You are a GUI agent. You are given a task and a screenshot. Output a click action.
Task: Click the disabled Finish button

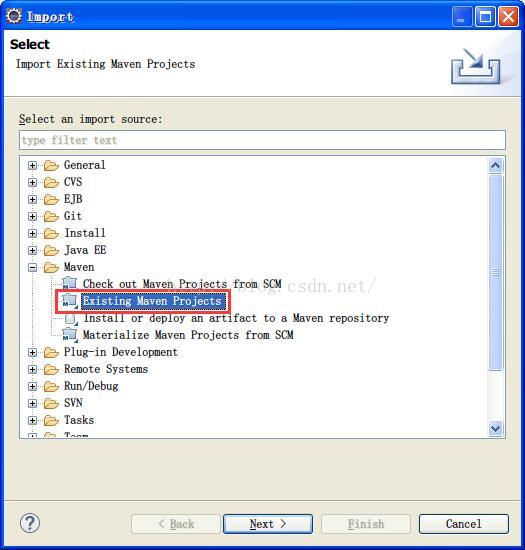(x=366, y=524)
